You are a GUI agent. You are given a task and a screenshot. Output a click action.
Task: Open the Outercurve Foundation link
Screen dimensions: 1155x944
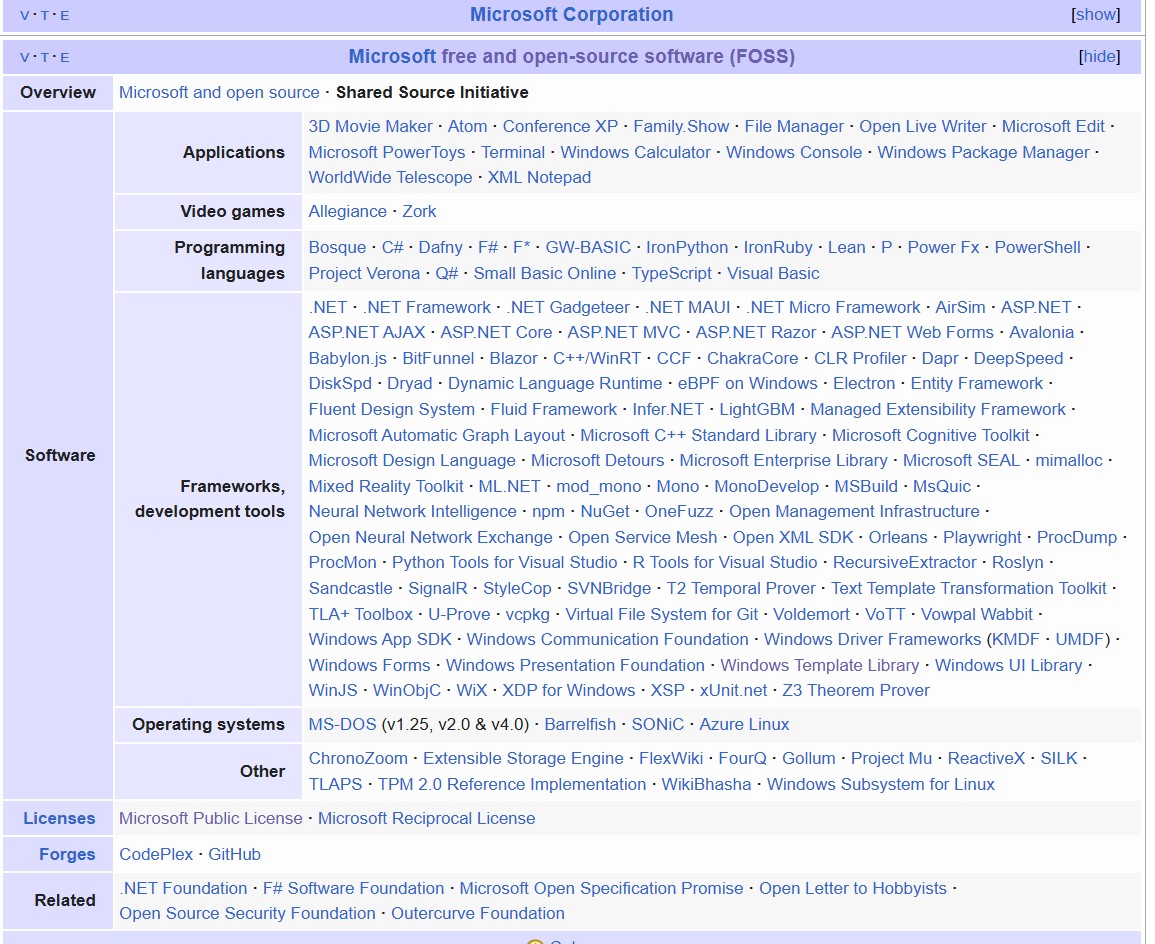click(x=477, y=914)
